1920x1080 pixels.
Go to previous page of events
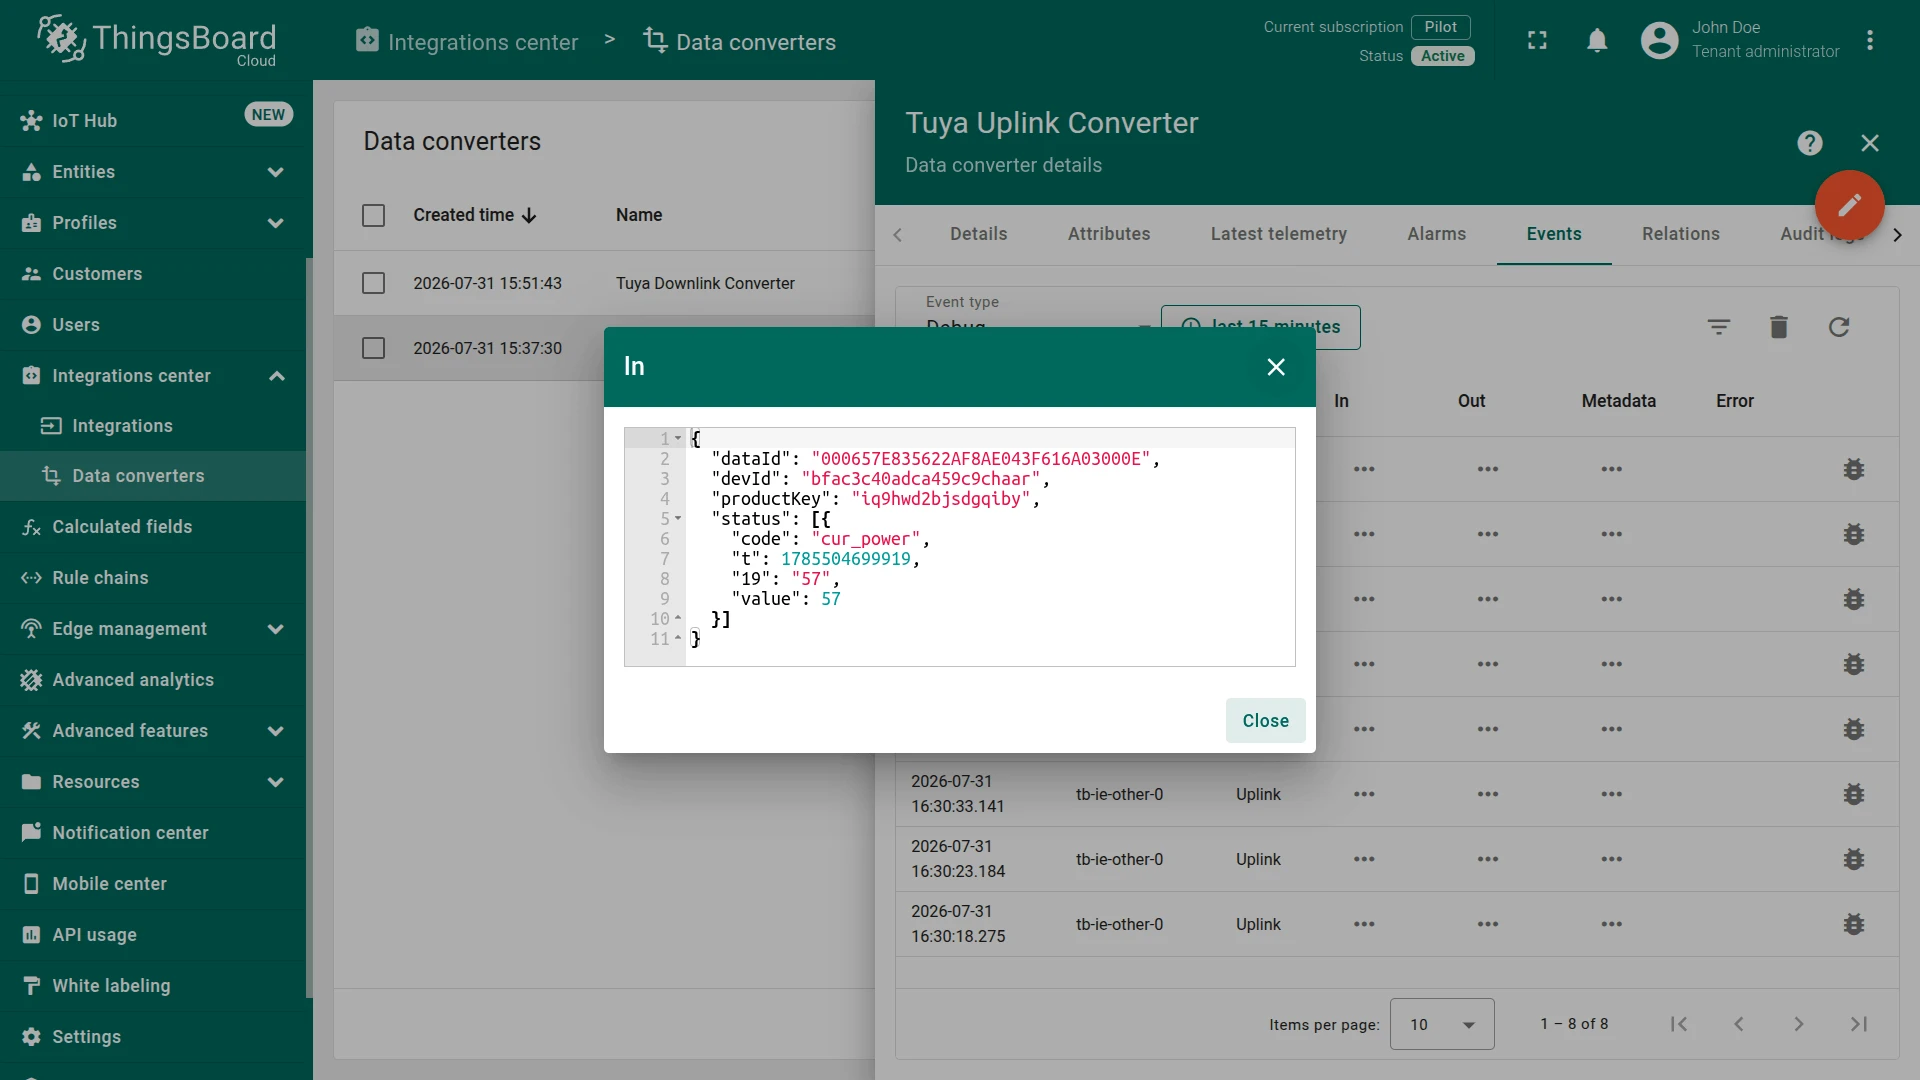coord(1739,1024)
